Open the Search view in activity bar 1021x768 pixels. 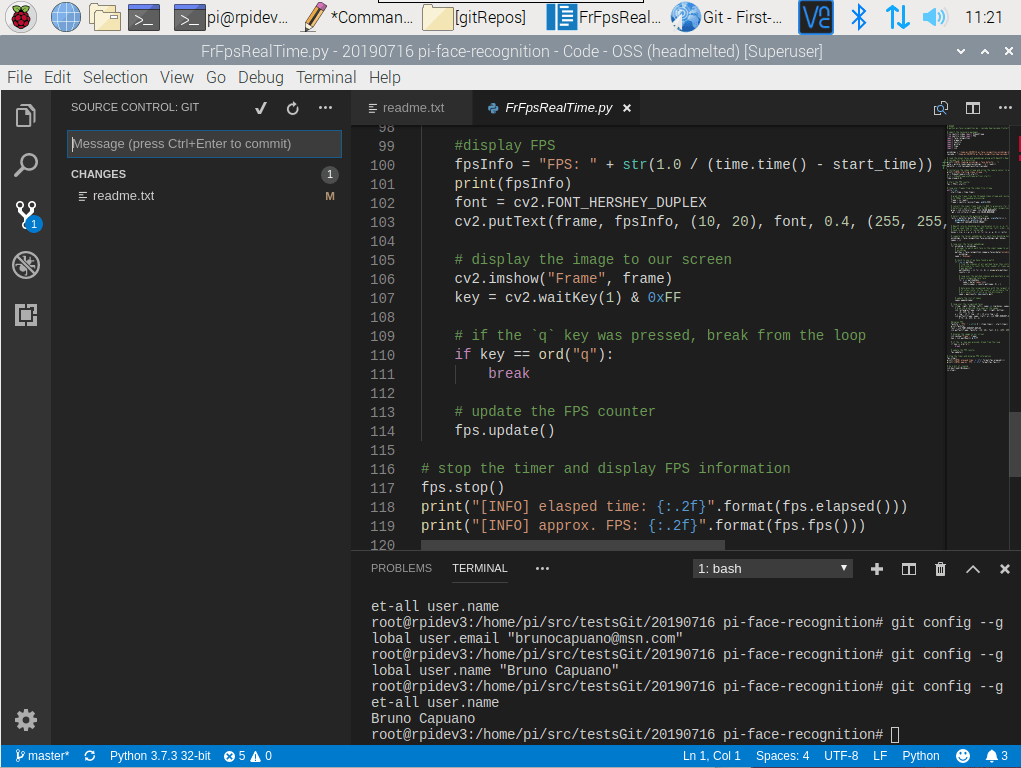[26, 165]
